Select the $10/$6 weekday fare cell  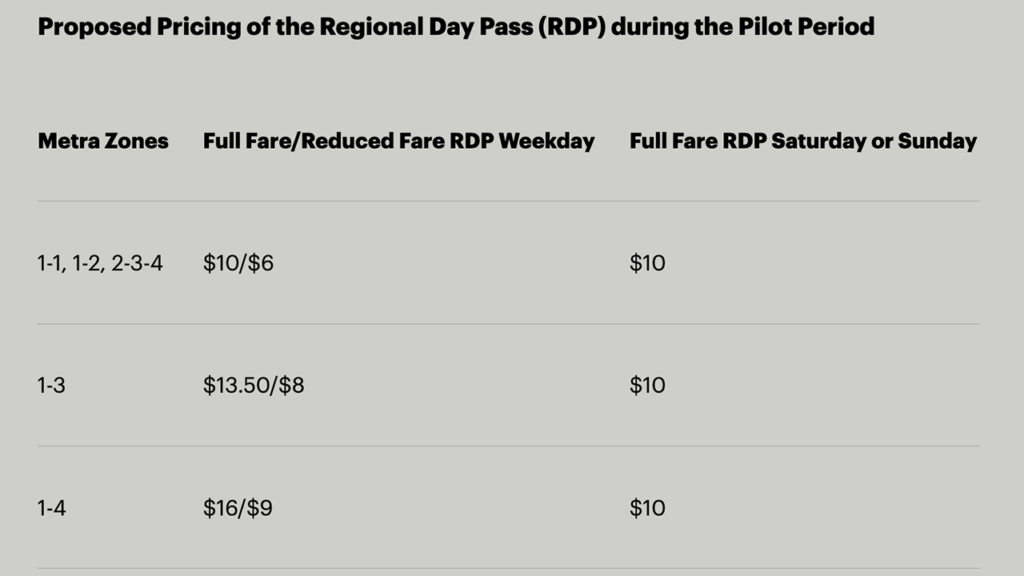click(238, 264)
